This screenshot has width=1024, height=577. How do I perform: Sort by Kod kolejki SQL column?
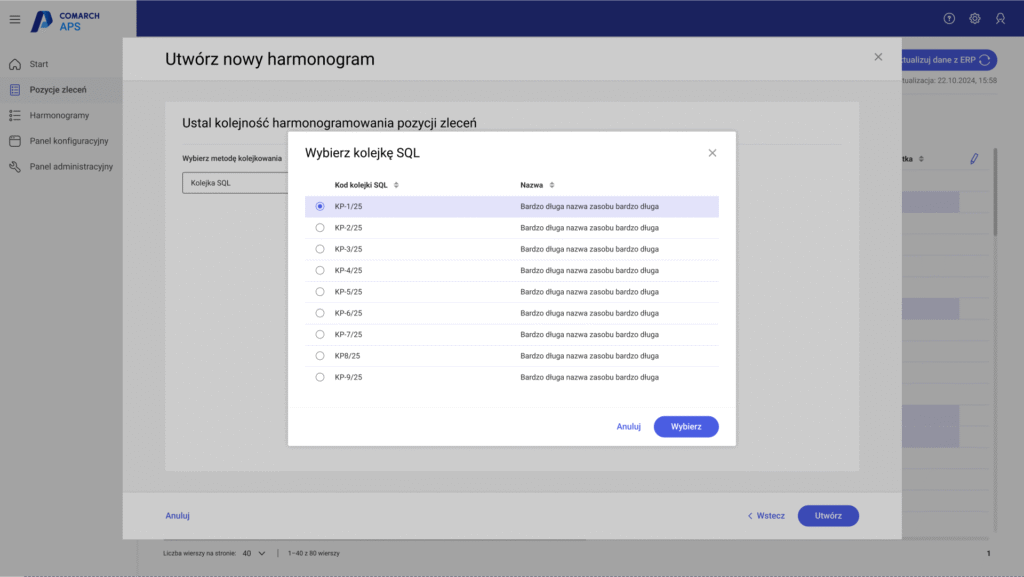point(396,185)
